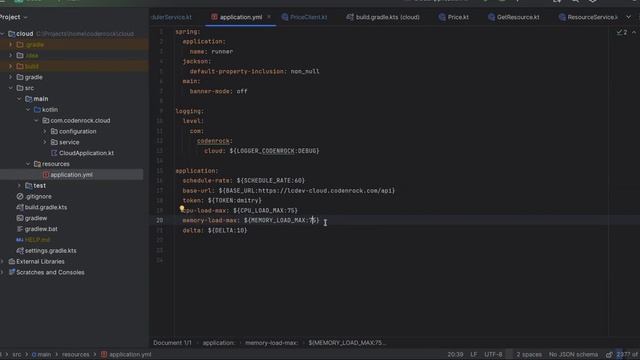Close the application.yml tab

point(269,17)
